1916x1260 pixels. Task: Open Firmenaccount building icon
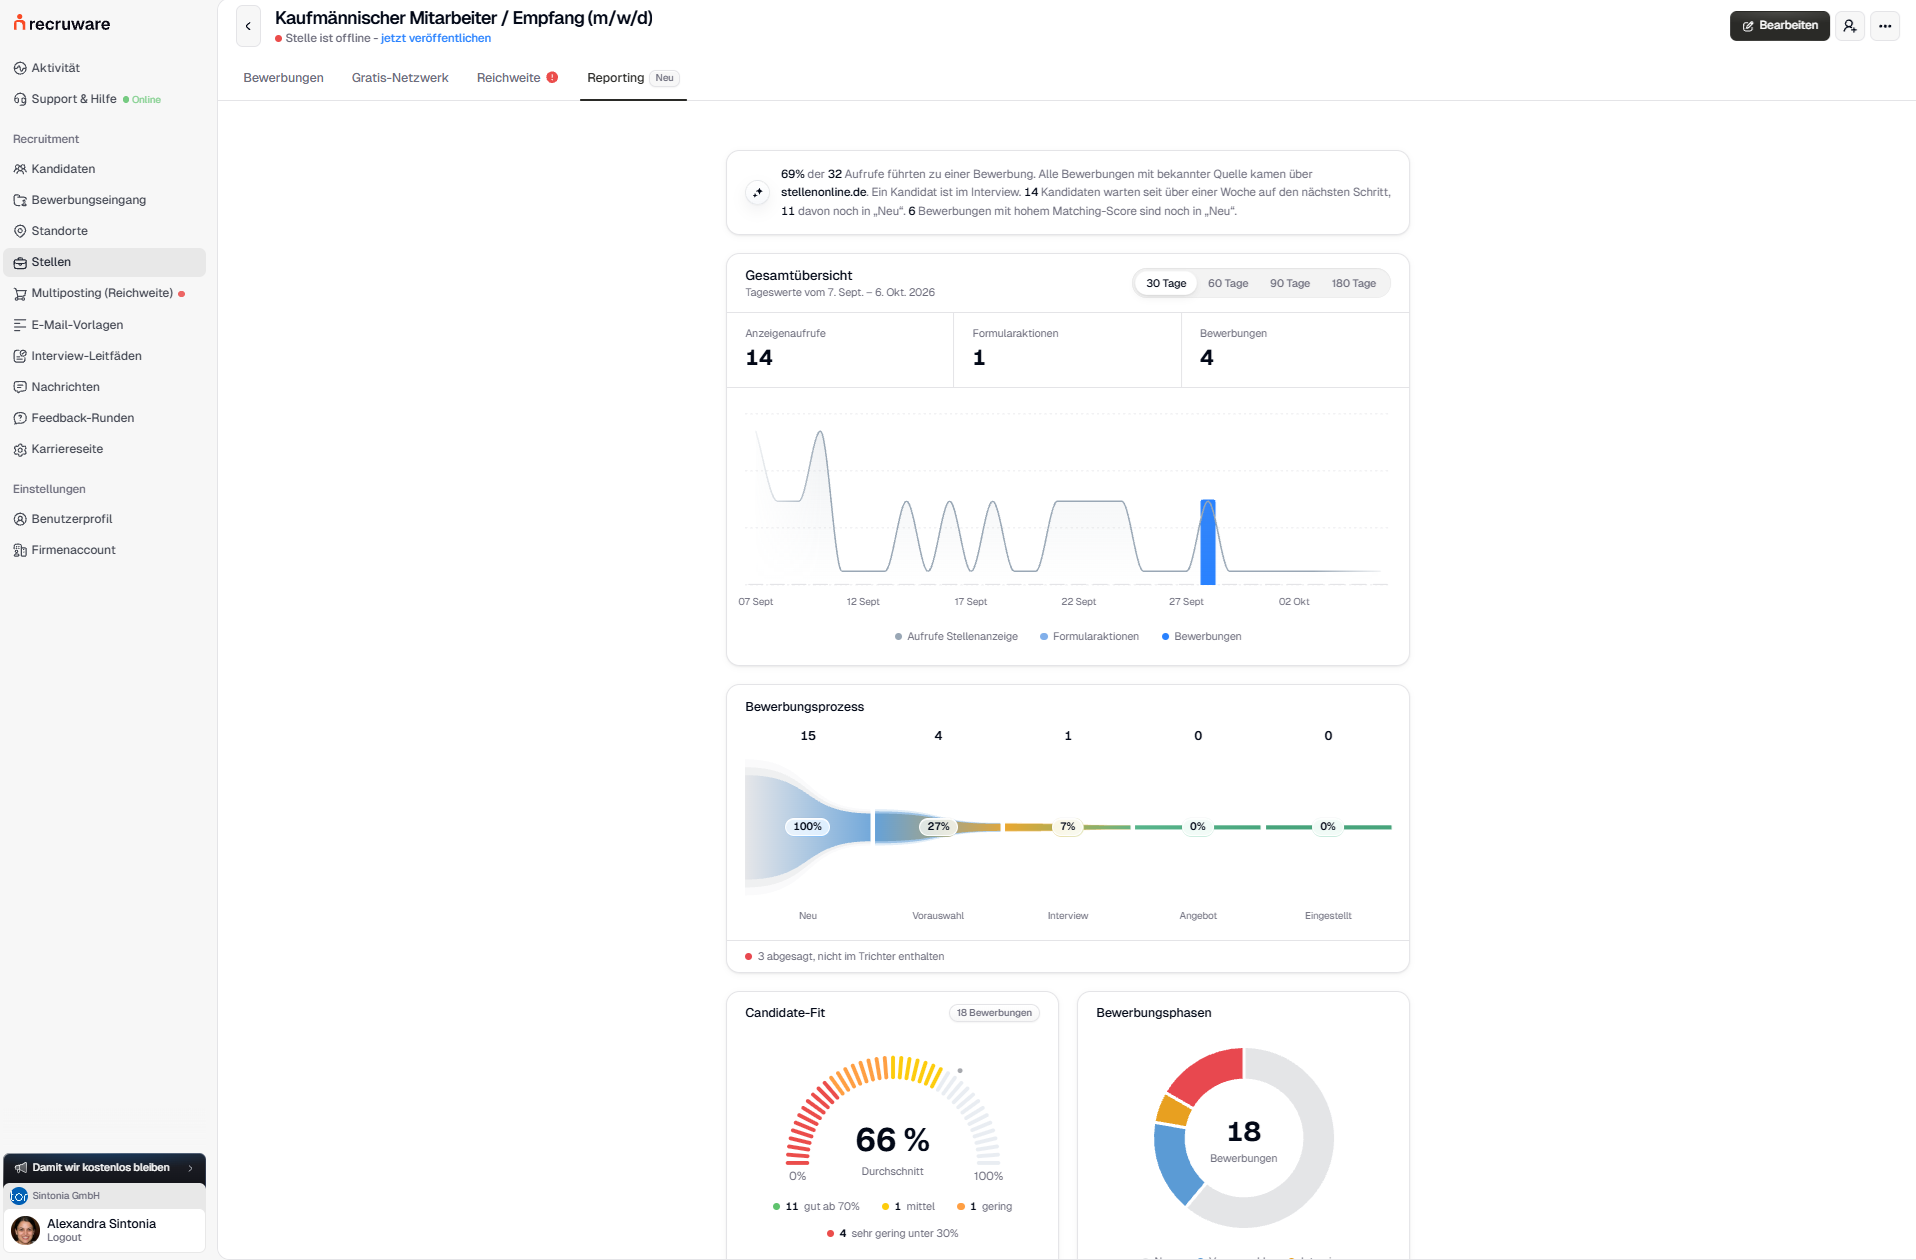20,550
